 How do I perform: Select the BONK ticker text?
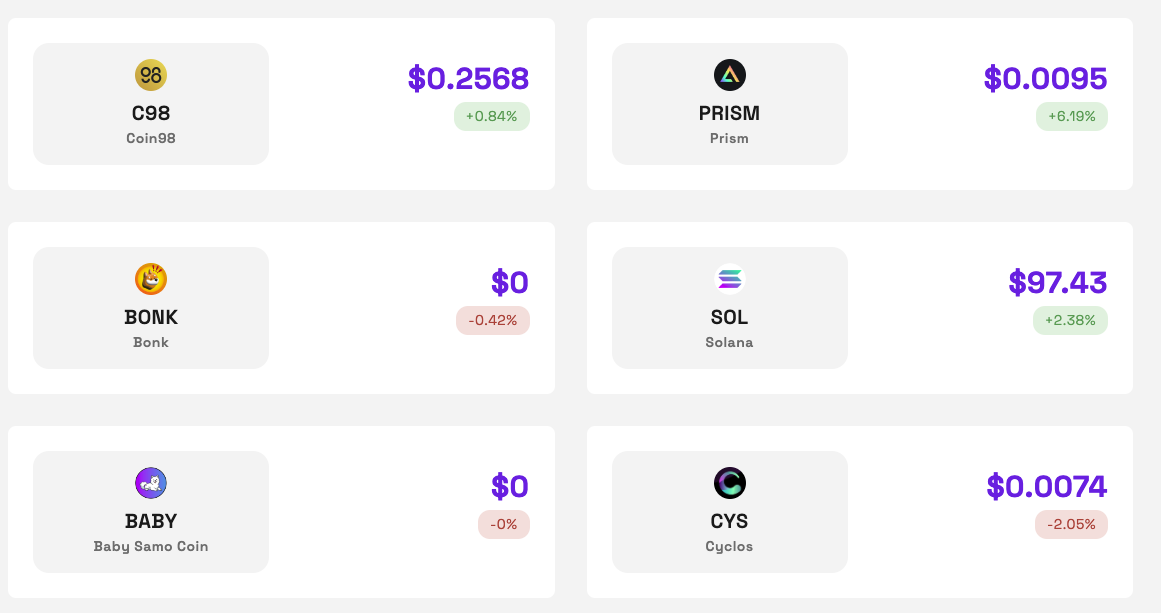151,317
